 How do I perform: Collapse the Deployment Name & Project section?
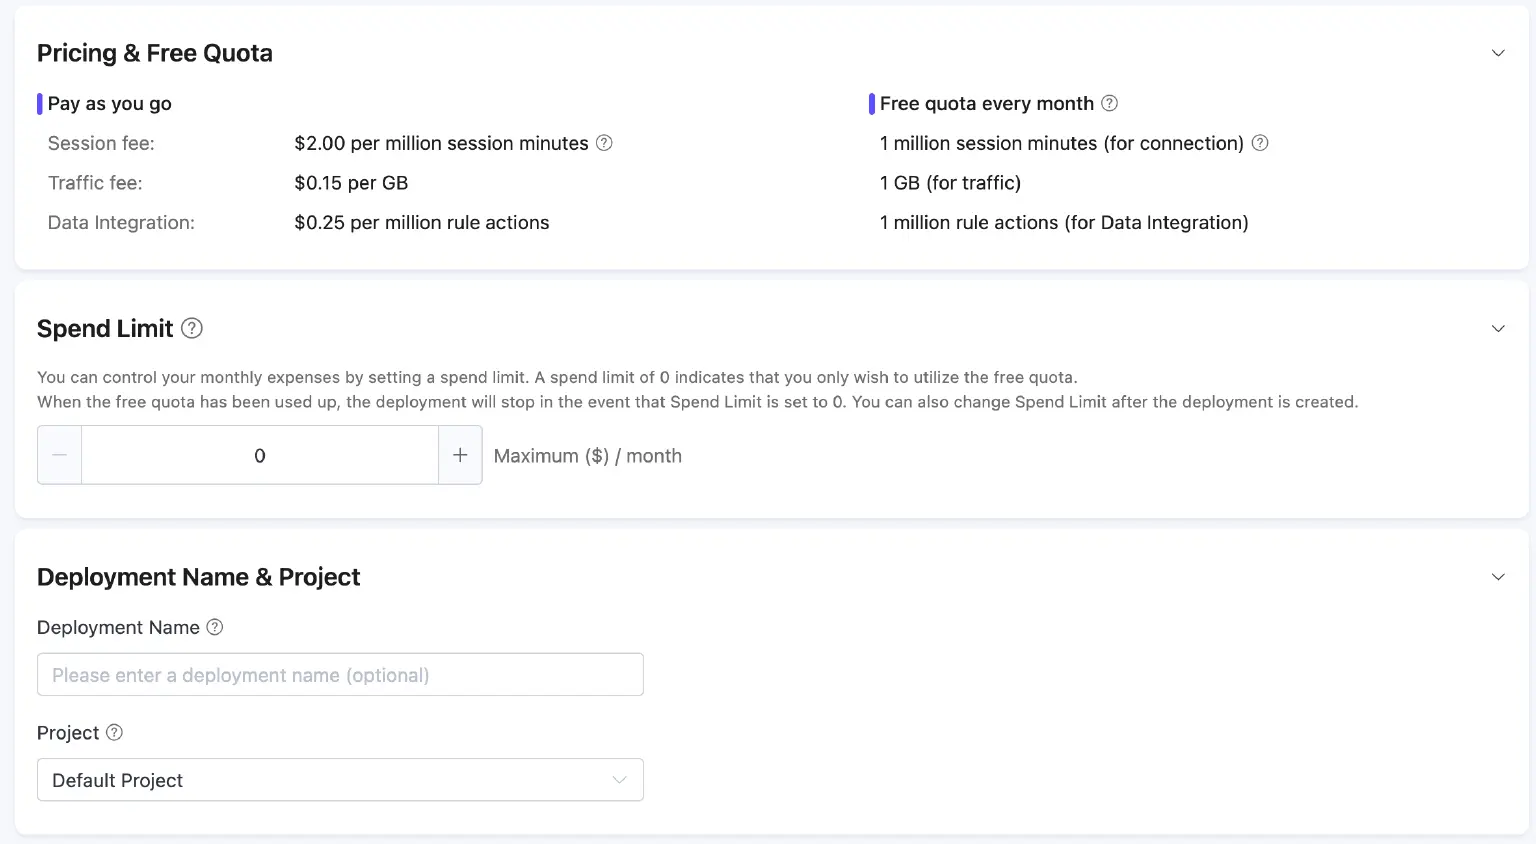[x=1497, y=577]
